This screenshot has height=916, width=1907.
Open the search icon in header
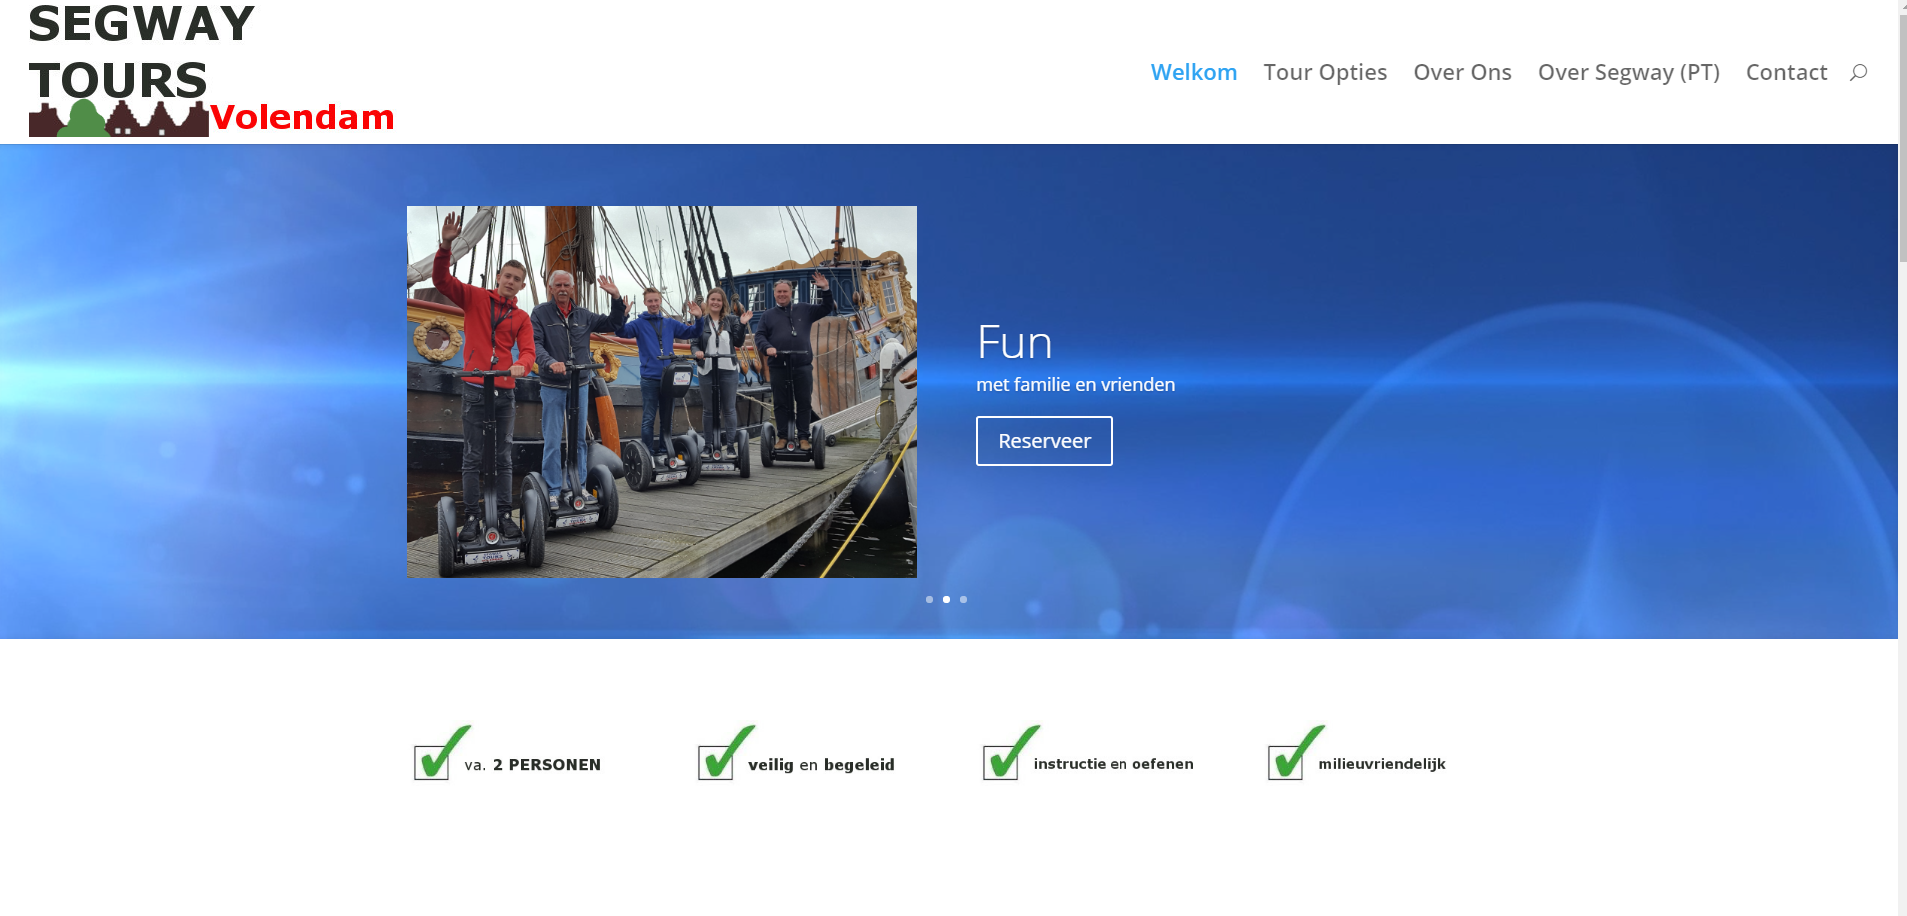click(1858, 72)
